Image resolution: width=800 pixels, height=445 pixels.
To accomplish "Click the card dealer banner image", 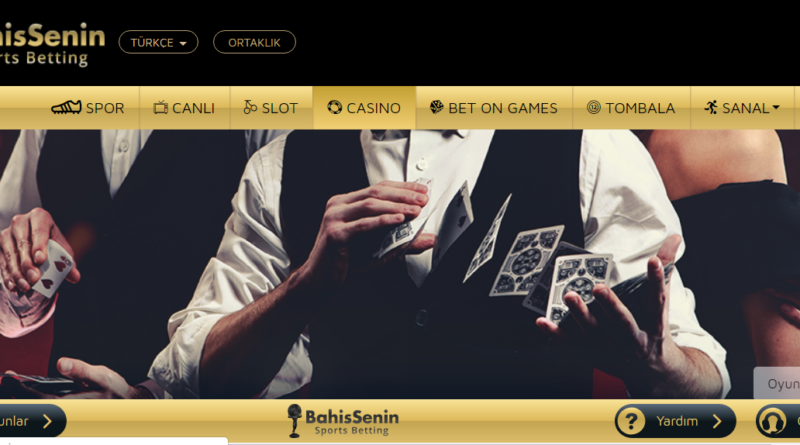I will (400, 264).
